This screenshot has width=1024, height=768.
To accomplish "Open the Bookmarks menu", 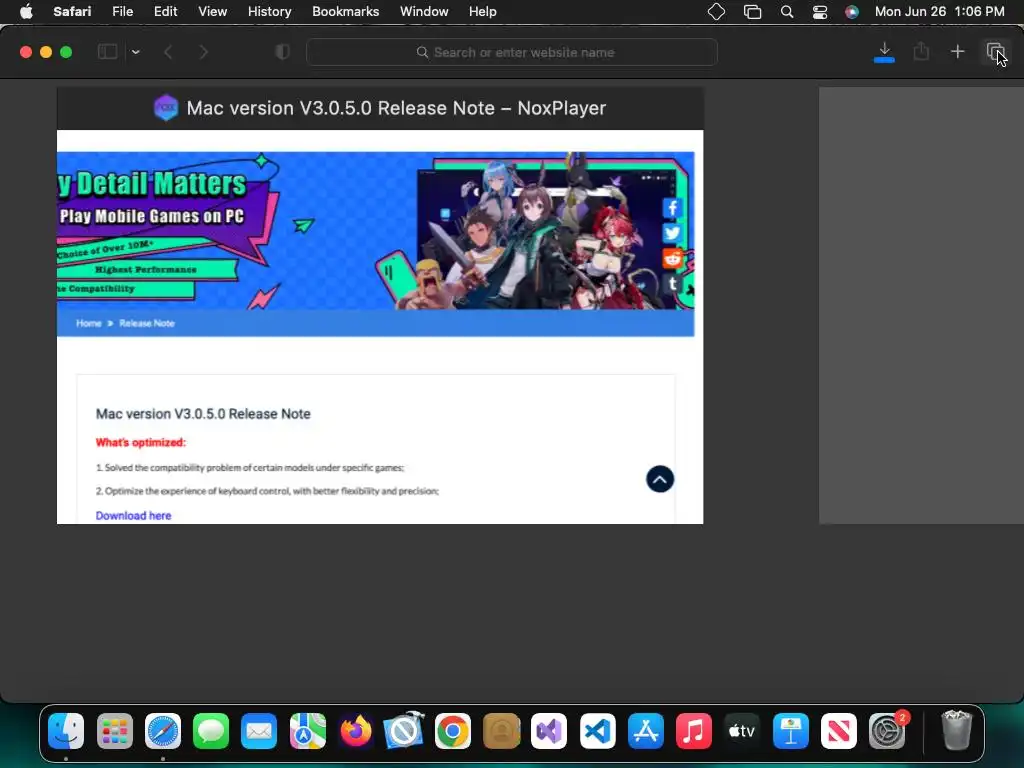I will tap(345, 12).
